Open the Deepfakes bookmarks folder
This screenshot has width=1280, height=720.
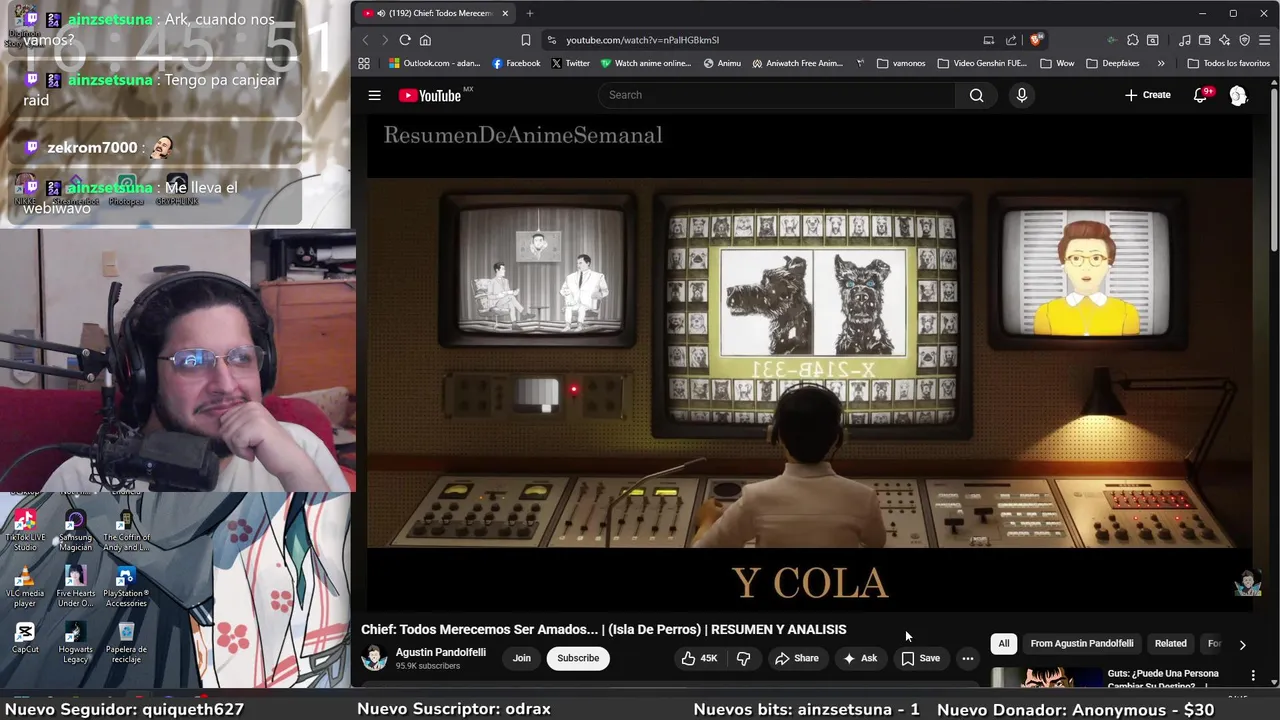coord(1112,63)
